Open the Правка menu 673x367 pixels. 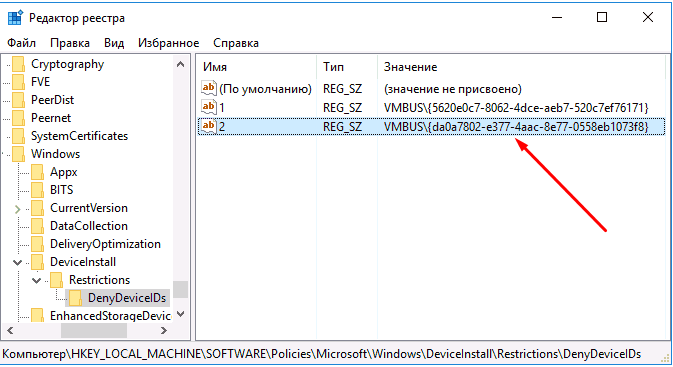tap(70, 43)
